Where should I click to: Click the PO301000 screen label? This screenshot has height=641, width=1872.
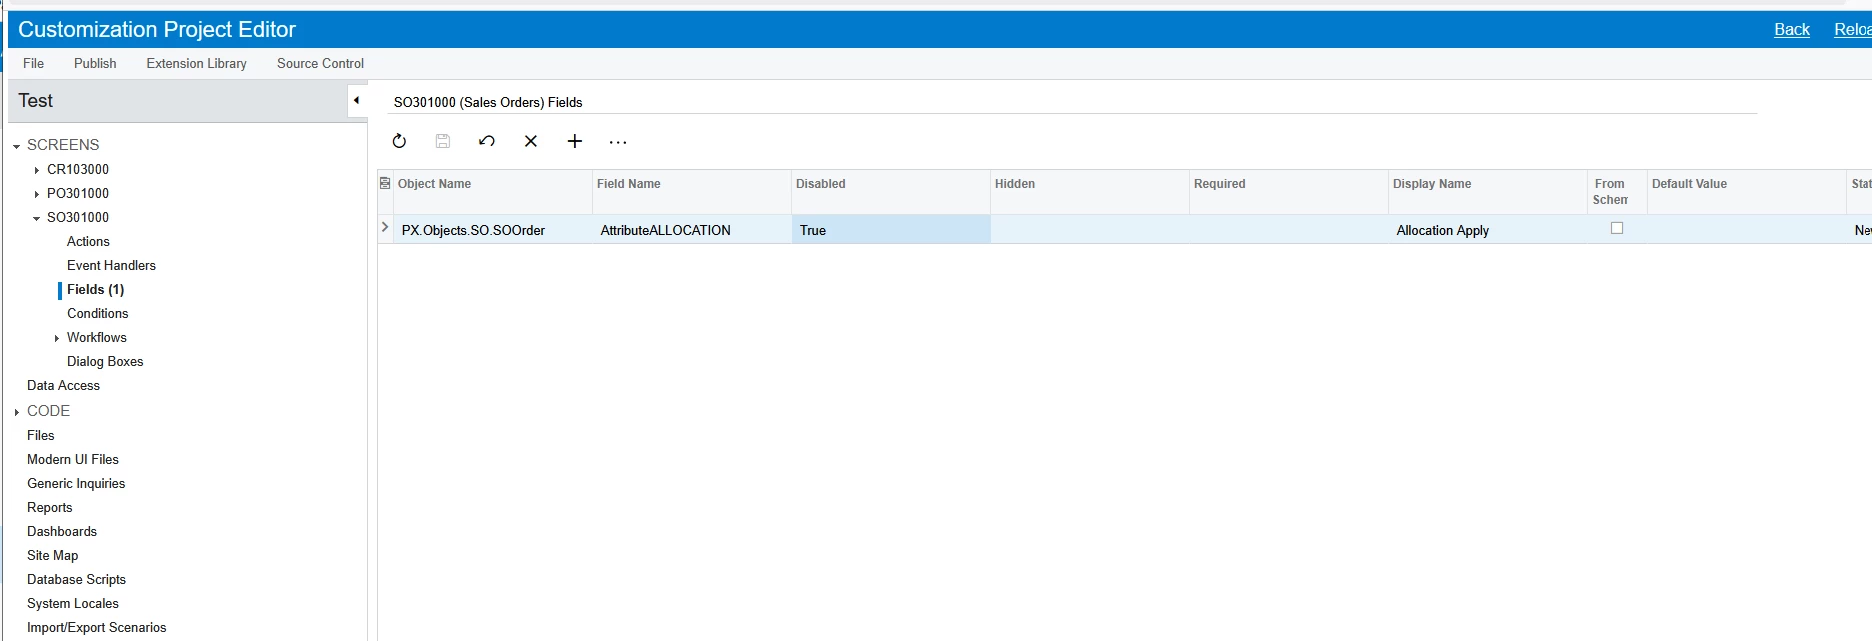click(x=78, y=193)
